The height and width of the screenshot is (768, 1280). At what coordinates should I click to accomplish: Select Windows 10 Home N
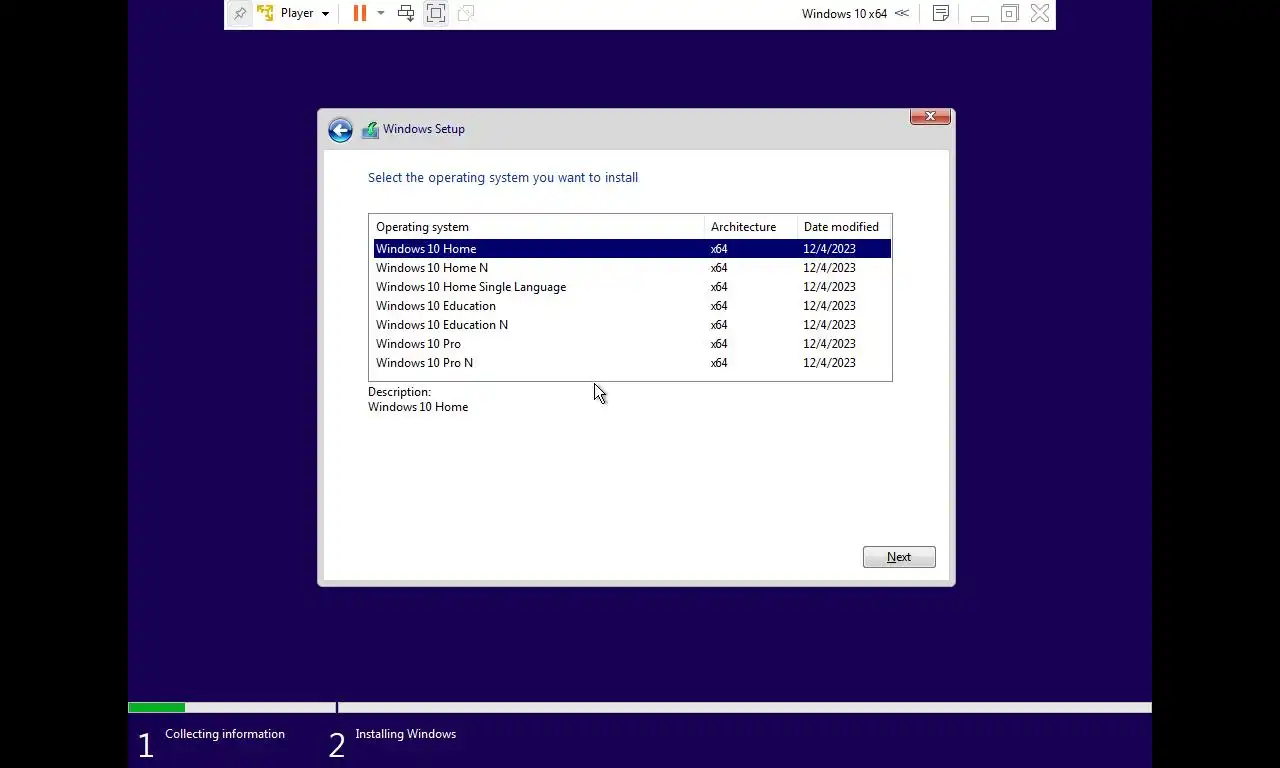coord(632,268)
